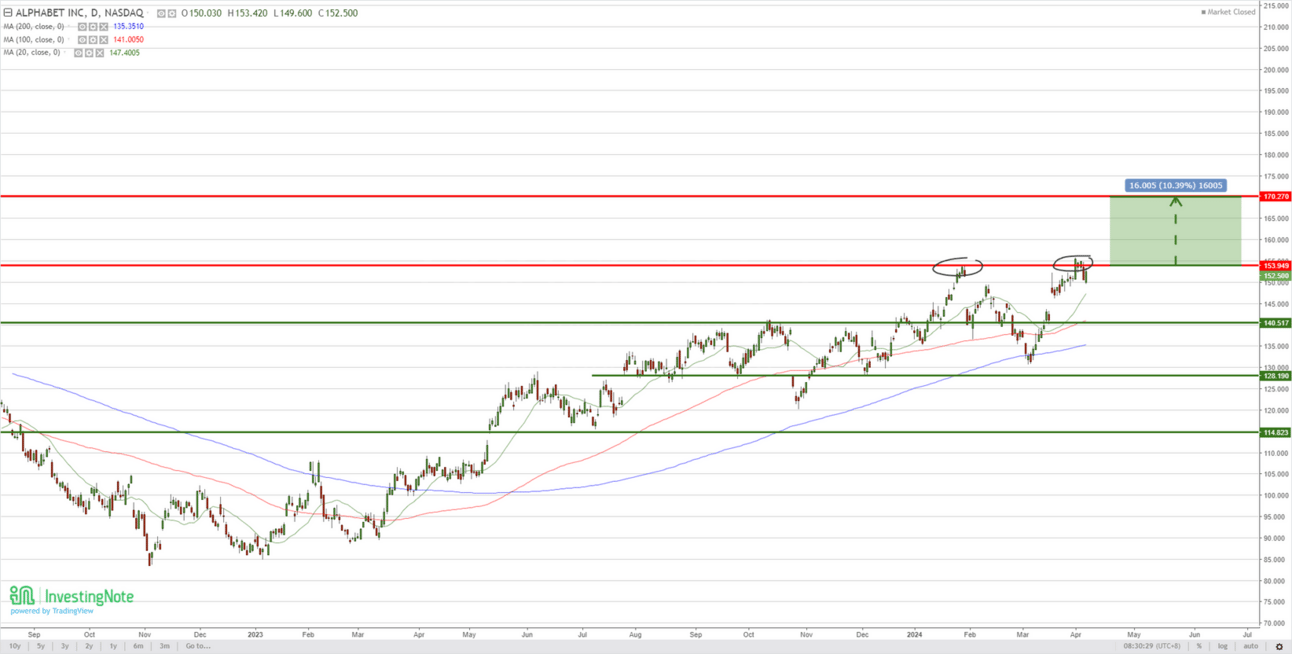Open the Go to... date dialog
Image resolution: width=1292 pixels, height=654 pixels.
[x=198, y=646]
